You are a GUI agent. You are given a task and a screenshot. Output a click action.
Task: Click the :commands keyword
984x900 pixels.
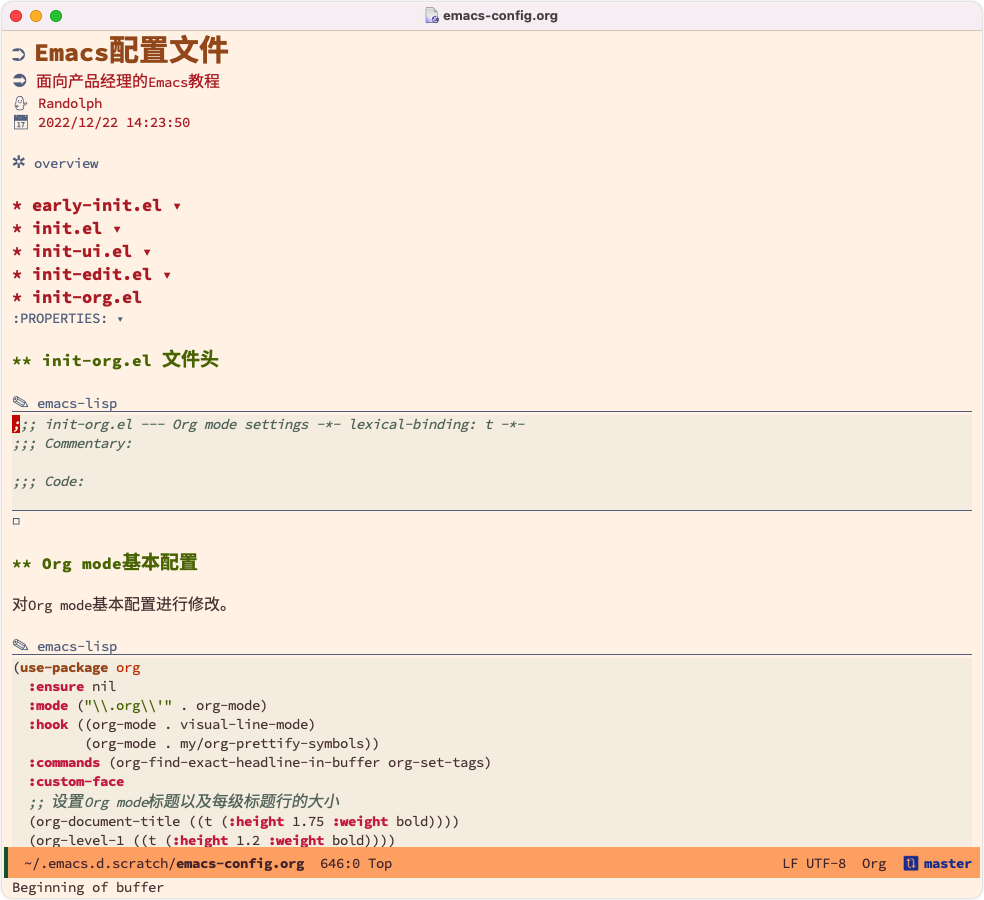point(65,763)
